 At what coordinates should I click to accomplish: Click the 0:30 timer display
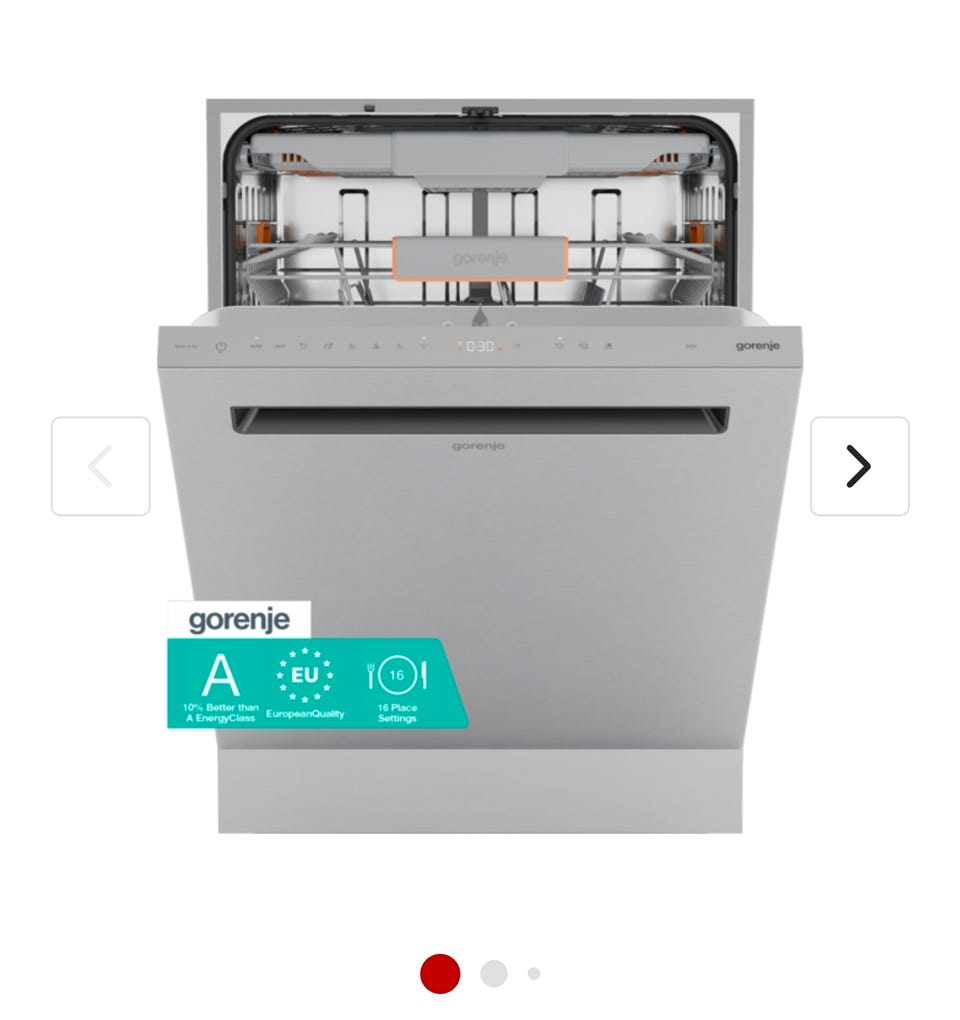click(x=480, y=347)
